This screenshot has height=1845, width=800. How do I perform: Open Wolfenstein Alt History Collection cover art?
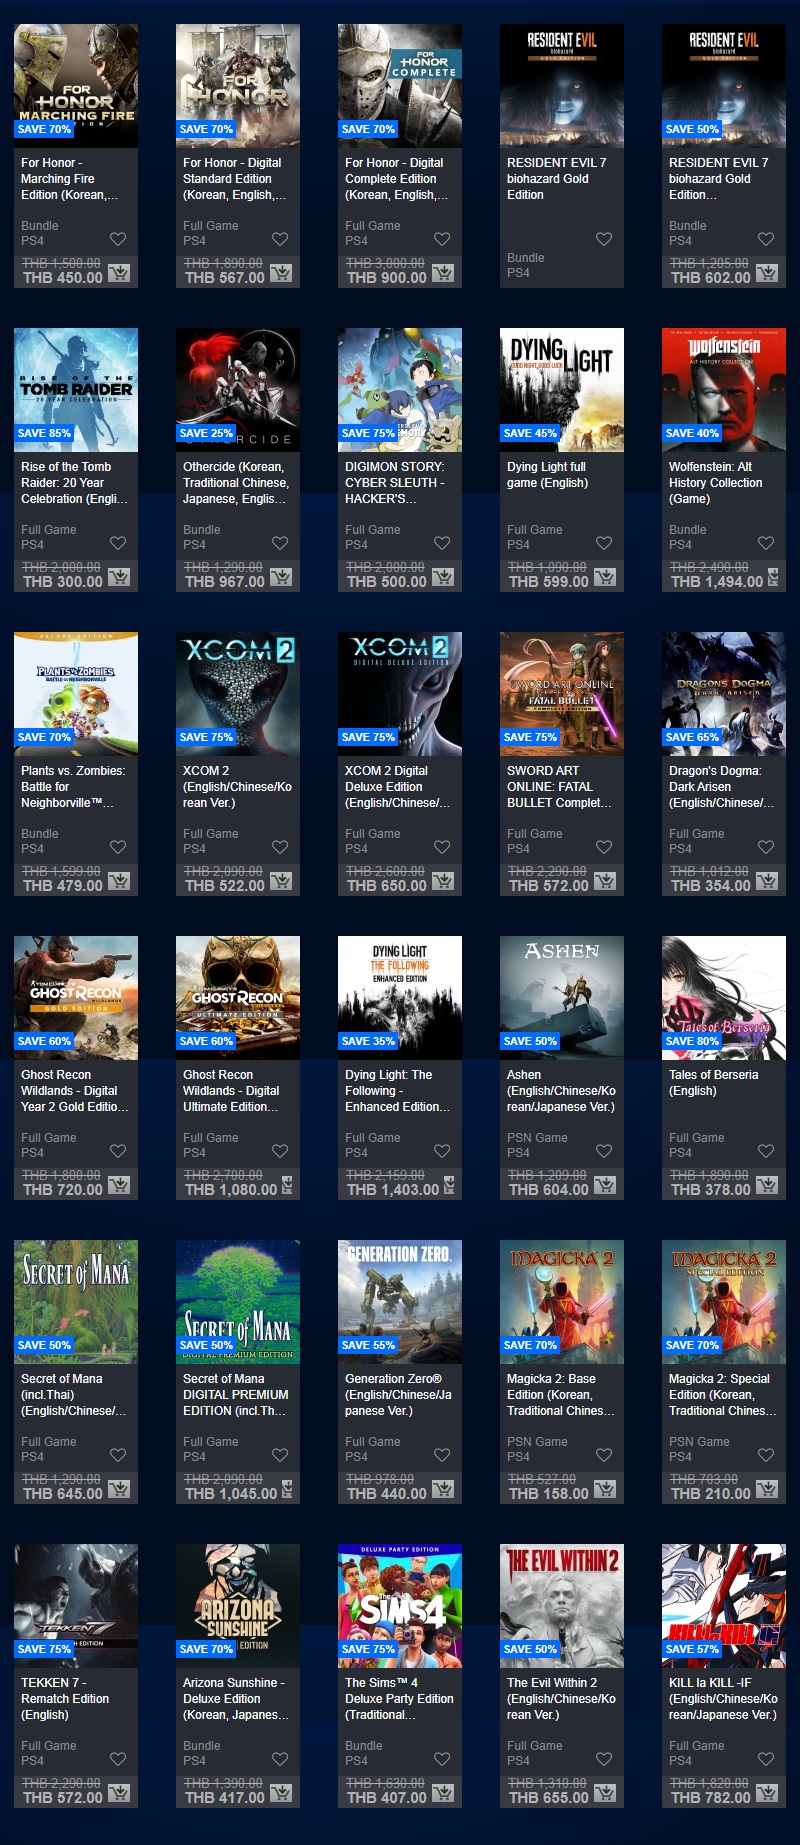point(724,390)
